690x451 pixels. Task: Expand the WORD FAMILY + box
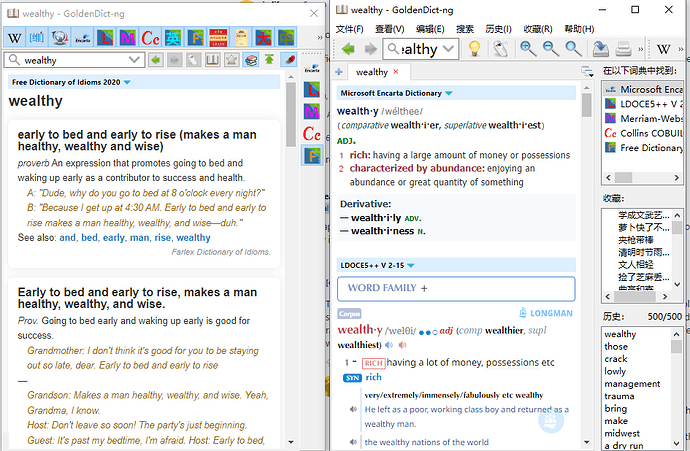(456, 289)
